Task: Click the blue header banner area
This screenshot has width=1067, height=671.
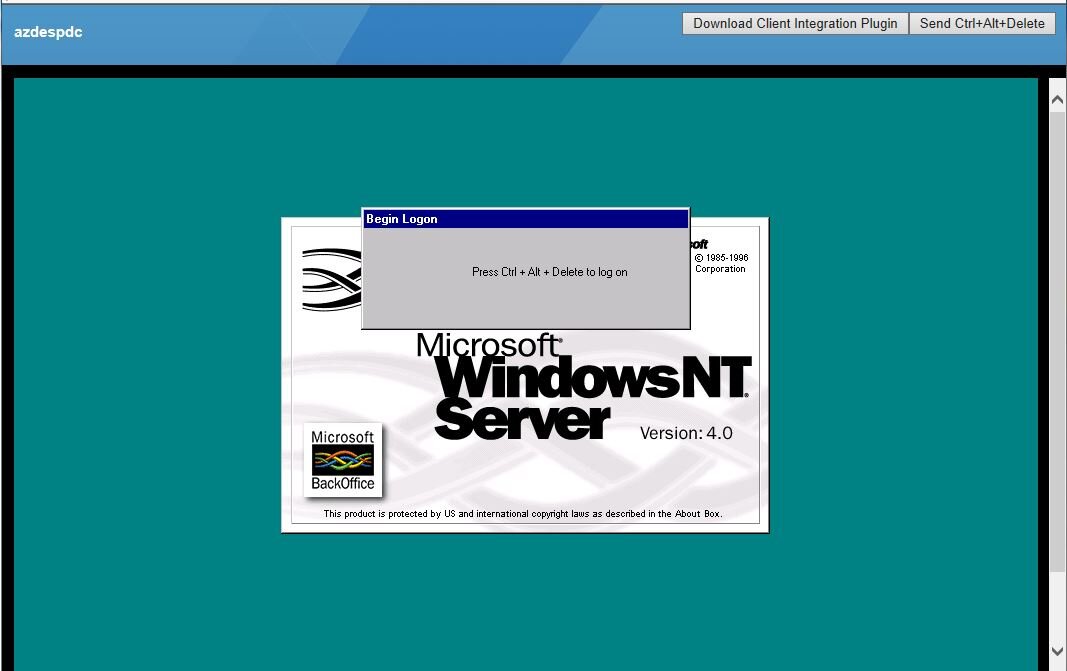Action: point(400,35)
